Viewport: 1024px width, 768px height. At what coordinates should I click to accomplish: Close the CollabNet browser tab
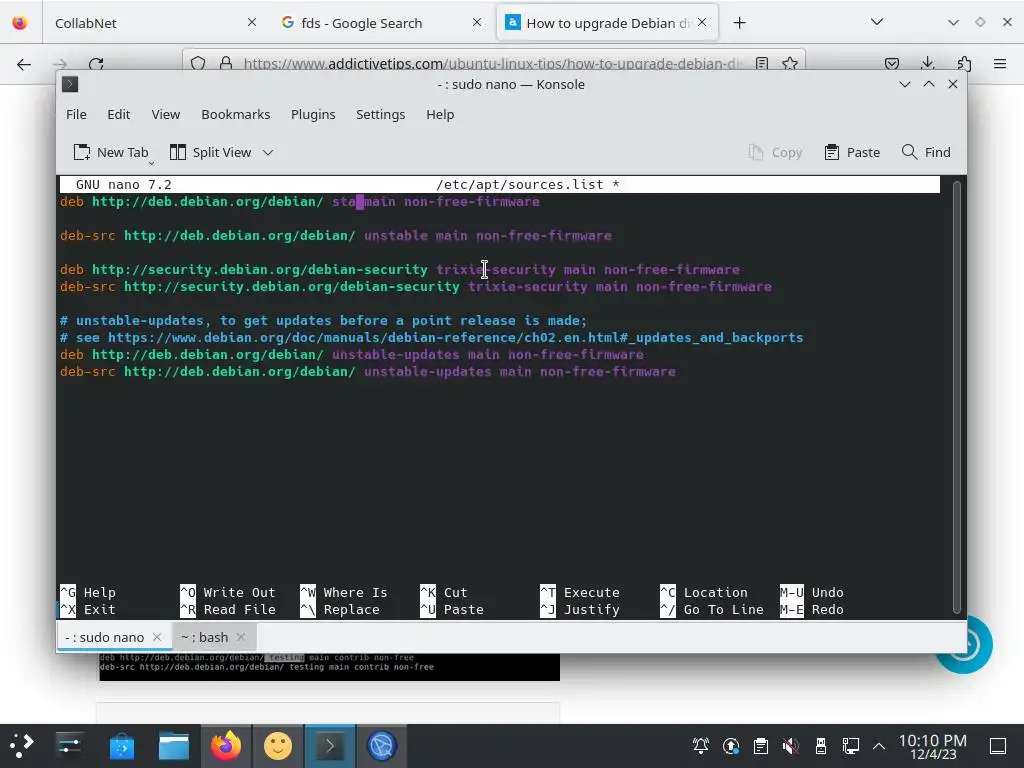coord(252,22)
